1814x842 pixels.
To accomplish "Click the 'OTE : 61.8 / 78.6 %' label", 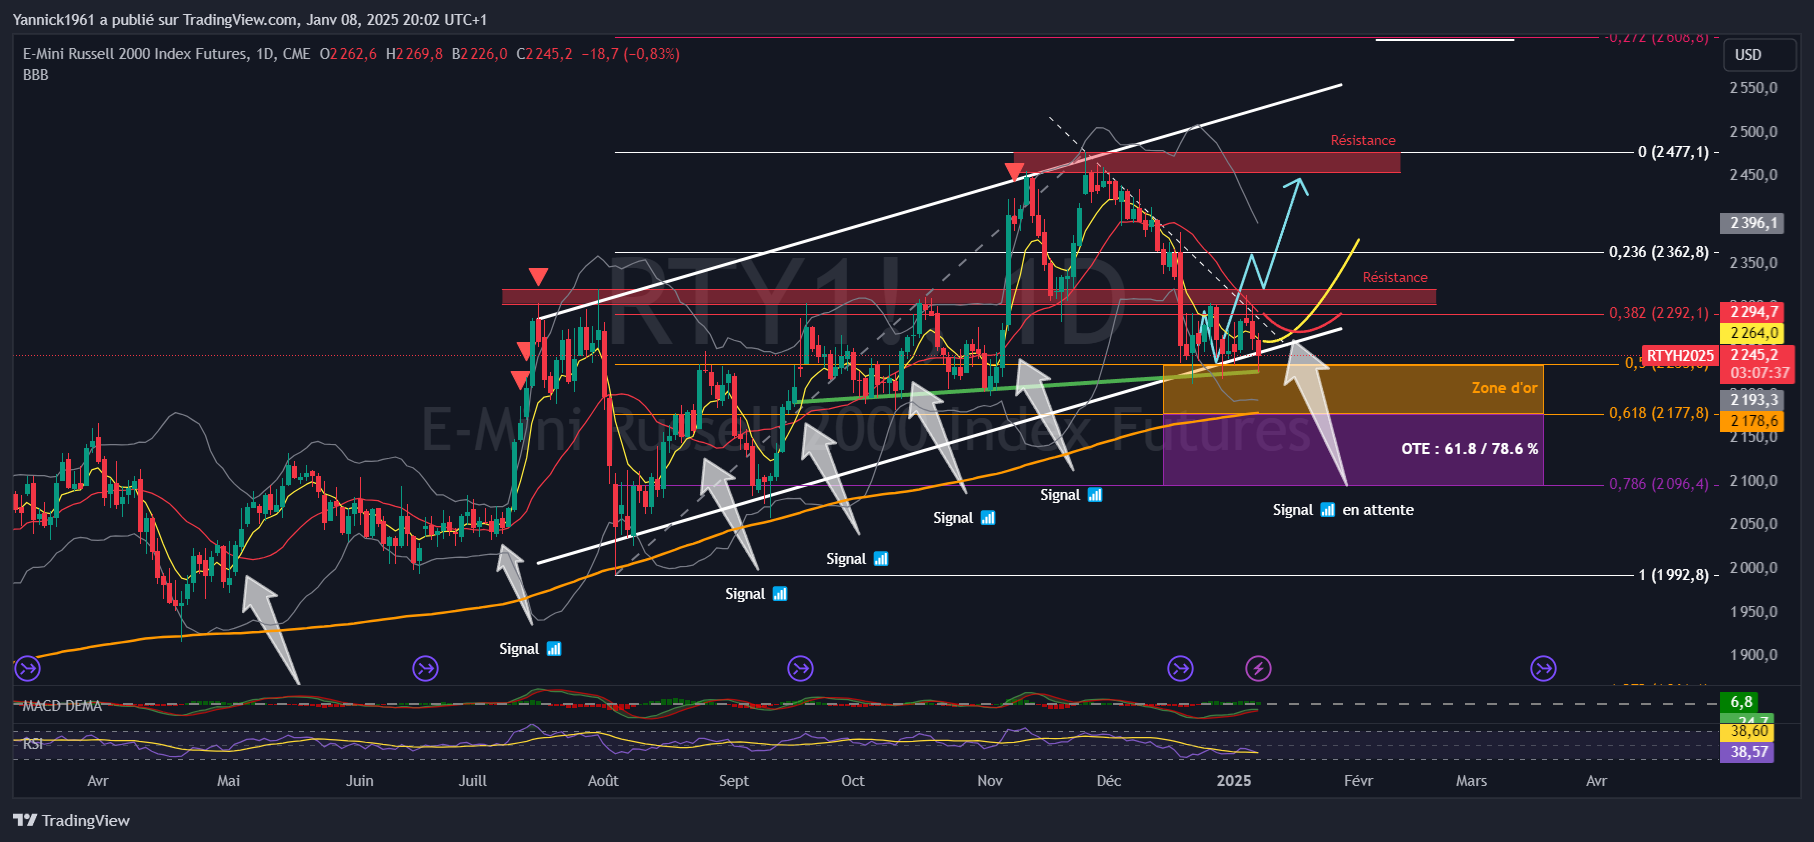I will (x=1469, y=449).
